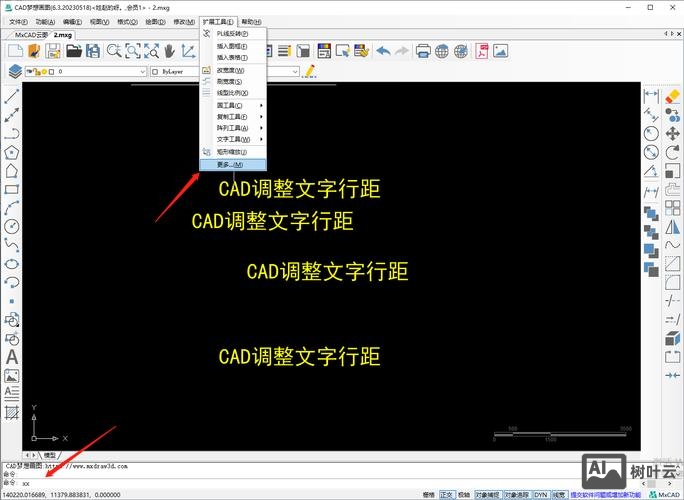Toggle the 对象捕捉 object snap
Viewport: 684px width, 500px height.
(487, 495)
